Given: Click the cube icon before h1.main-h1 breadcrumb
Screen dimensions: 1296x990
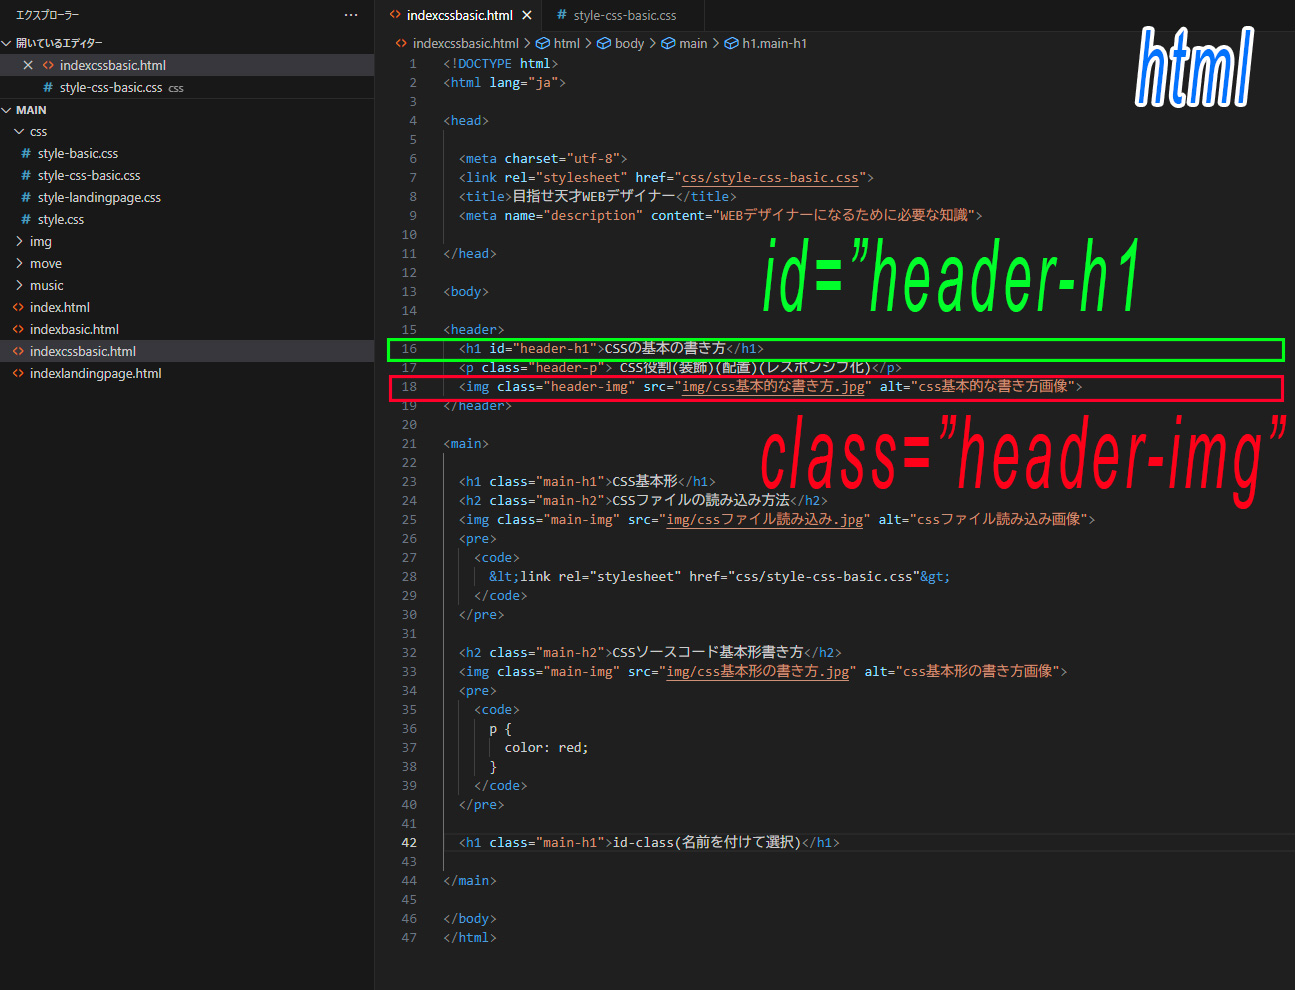Looking at the screenshot, I should coord(731,43).
